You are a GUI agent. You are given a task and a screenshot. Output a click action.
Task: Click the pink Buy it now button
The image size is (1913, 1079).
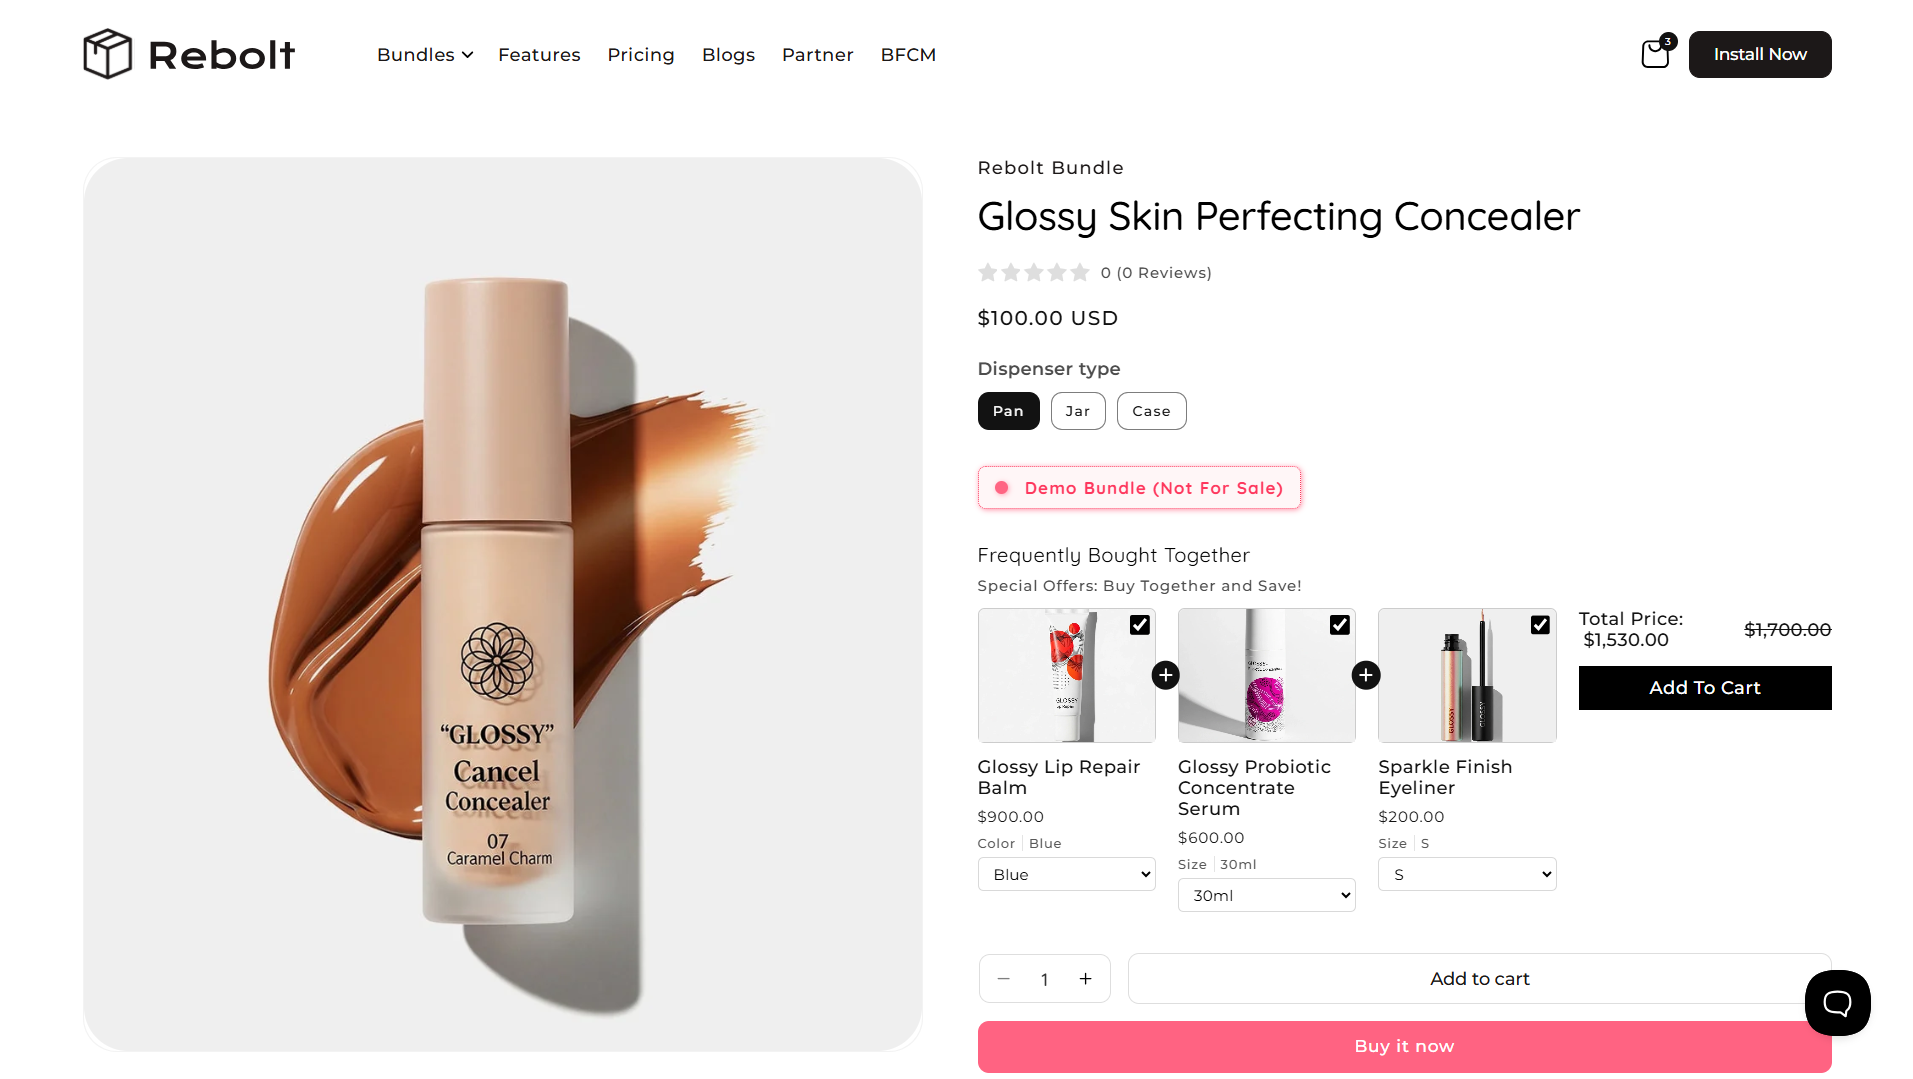pyautogui.click(x=1404, y=1046)
